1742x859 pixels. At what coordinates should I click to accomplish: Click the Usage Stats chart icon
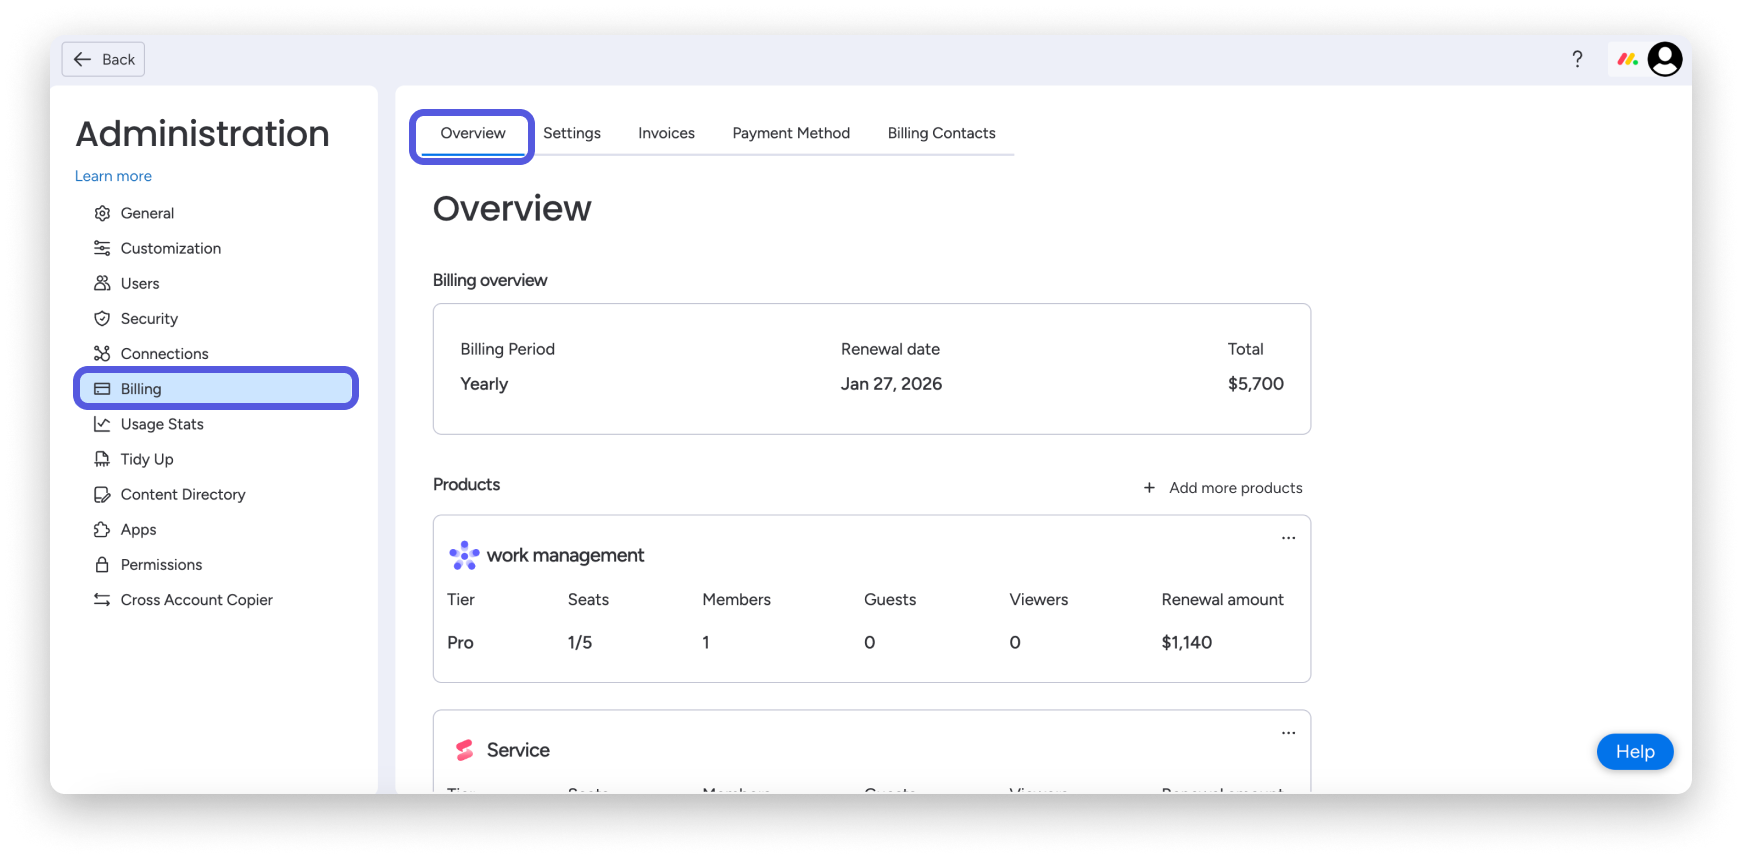point(102,424)
